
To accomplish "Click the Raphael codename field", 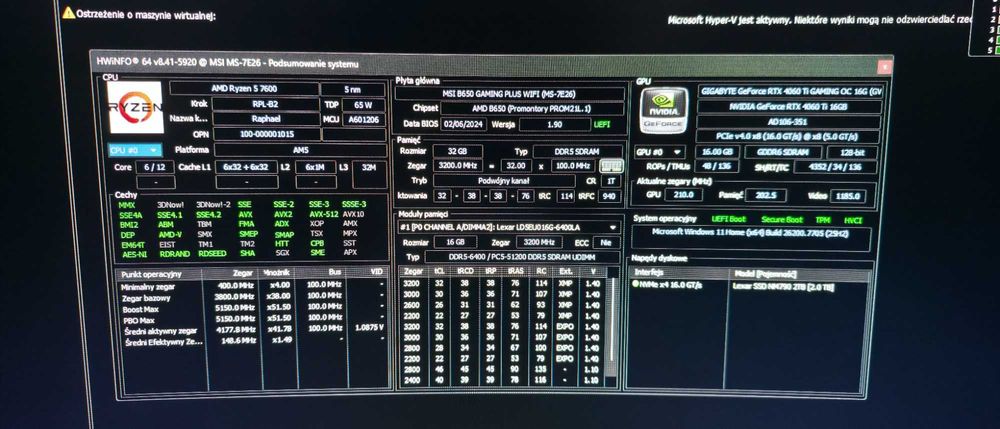I will 265,119.
